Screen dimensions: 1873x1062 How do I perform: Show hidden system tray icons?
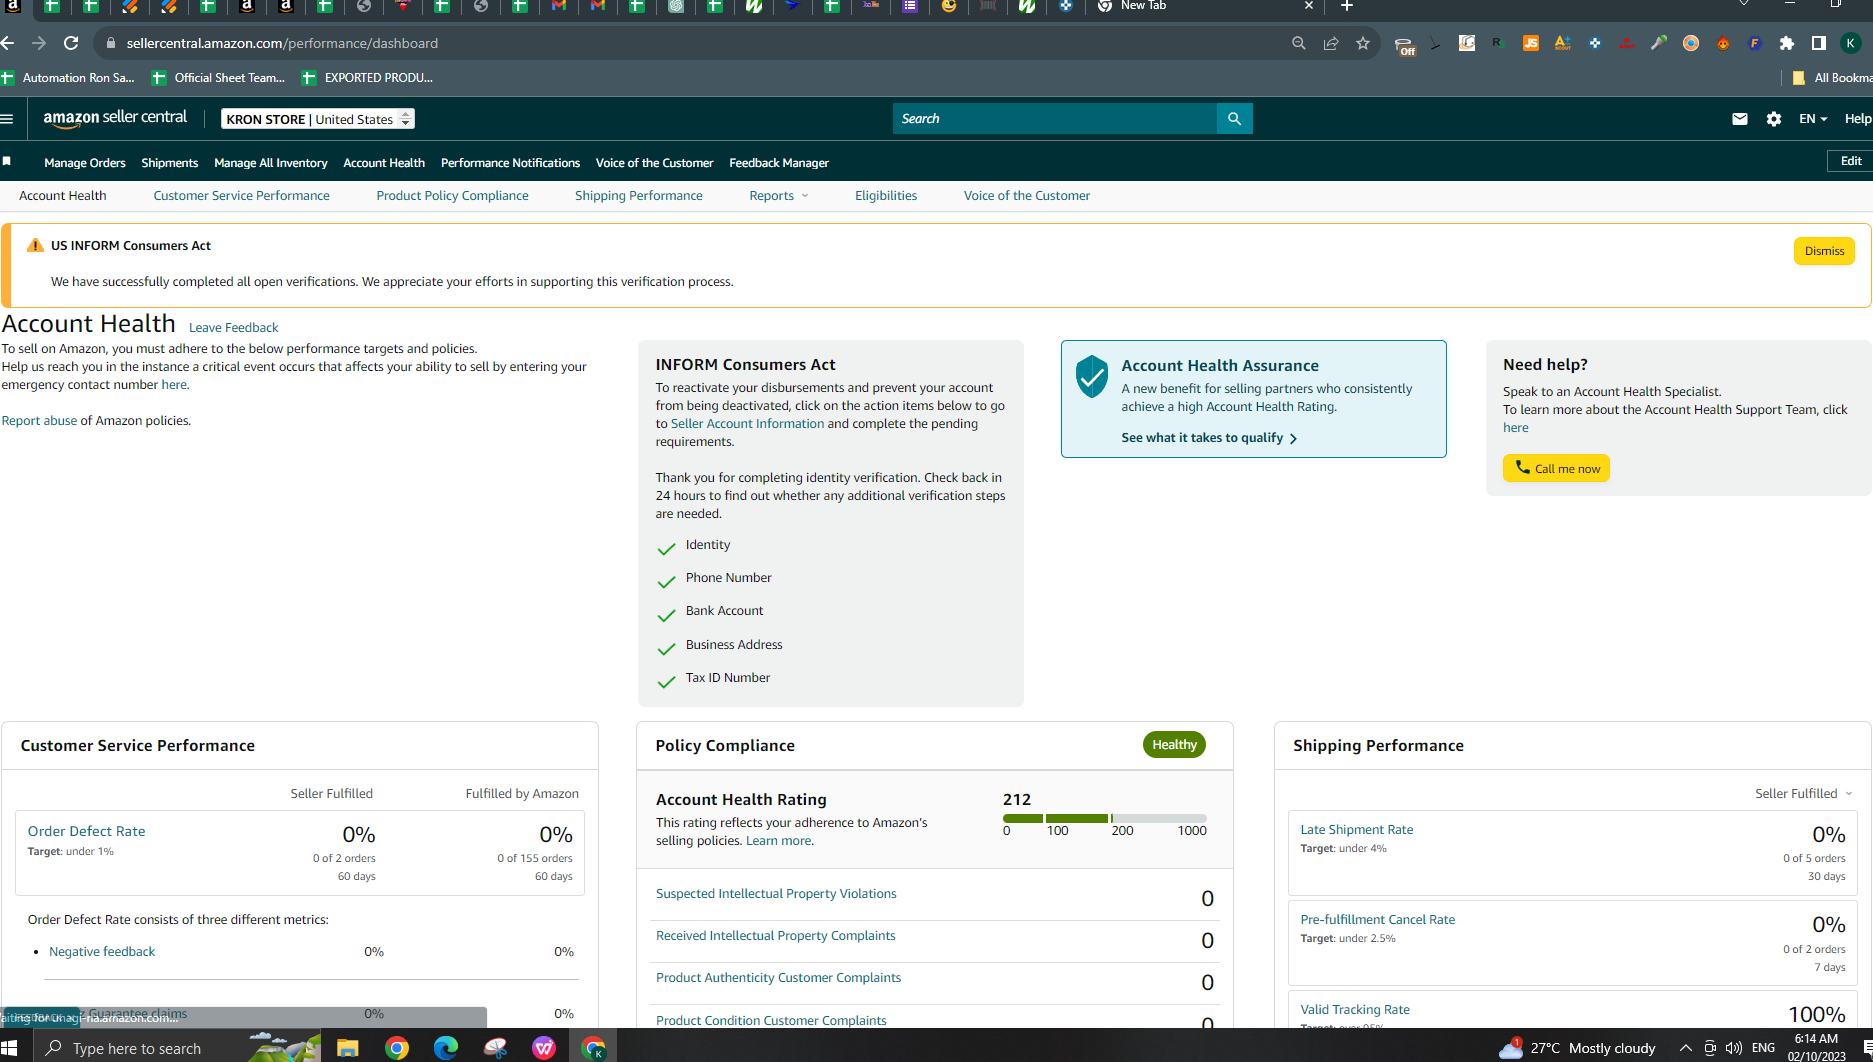[1686, 1048]
